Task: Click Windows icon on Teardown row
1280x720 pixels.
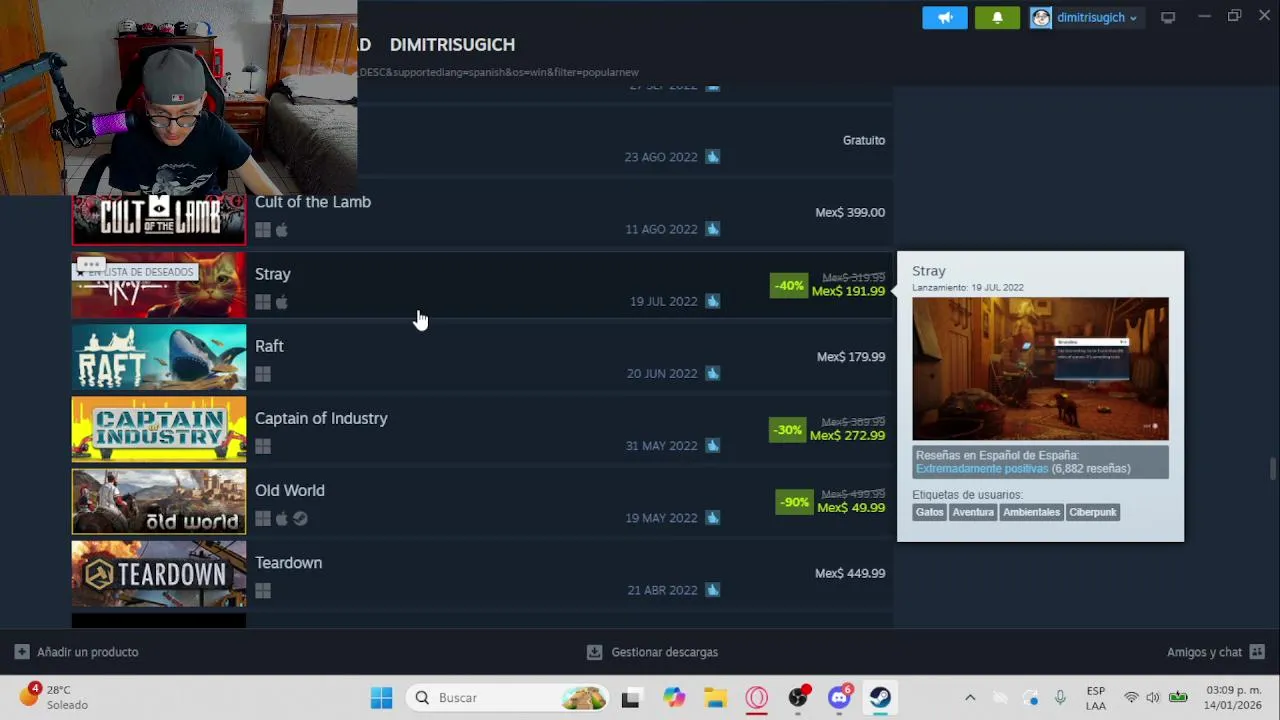Action: (263, 590)
